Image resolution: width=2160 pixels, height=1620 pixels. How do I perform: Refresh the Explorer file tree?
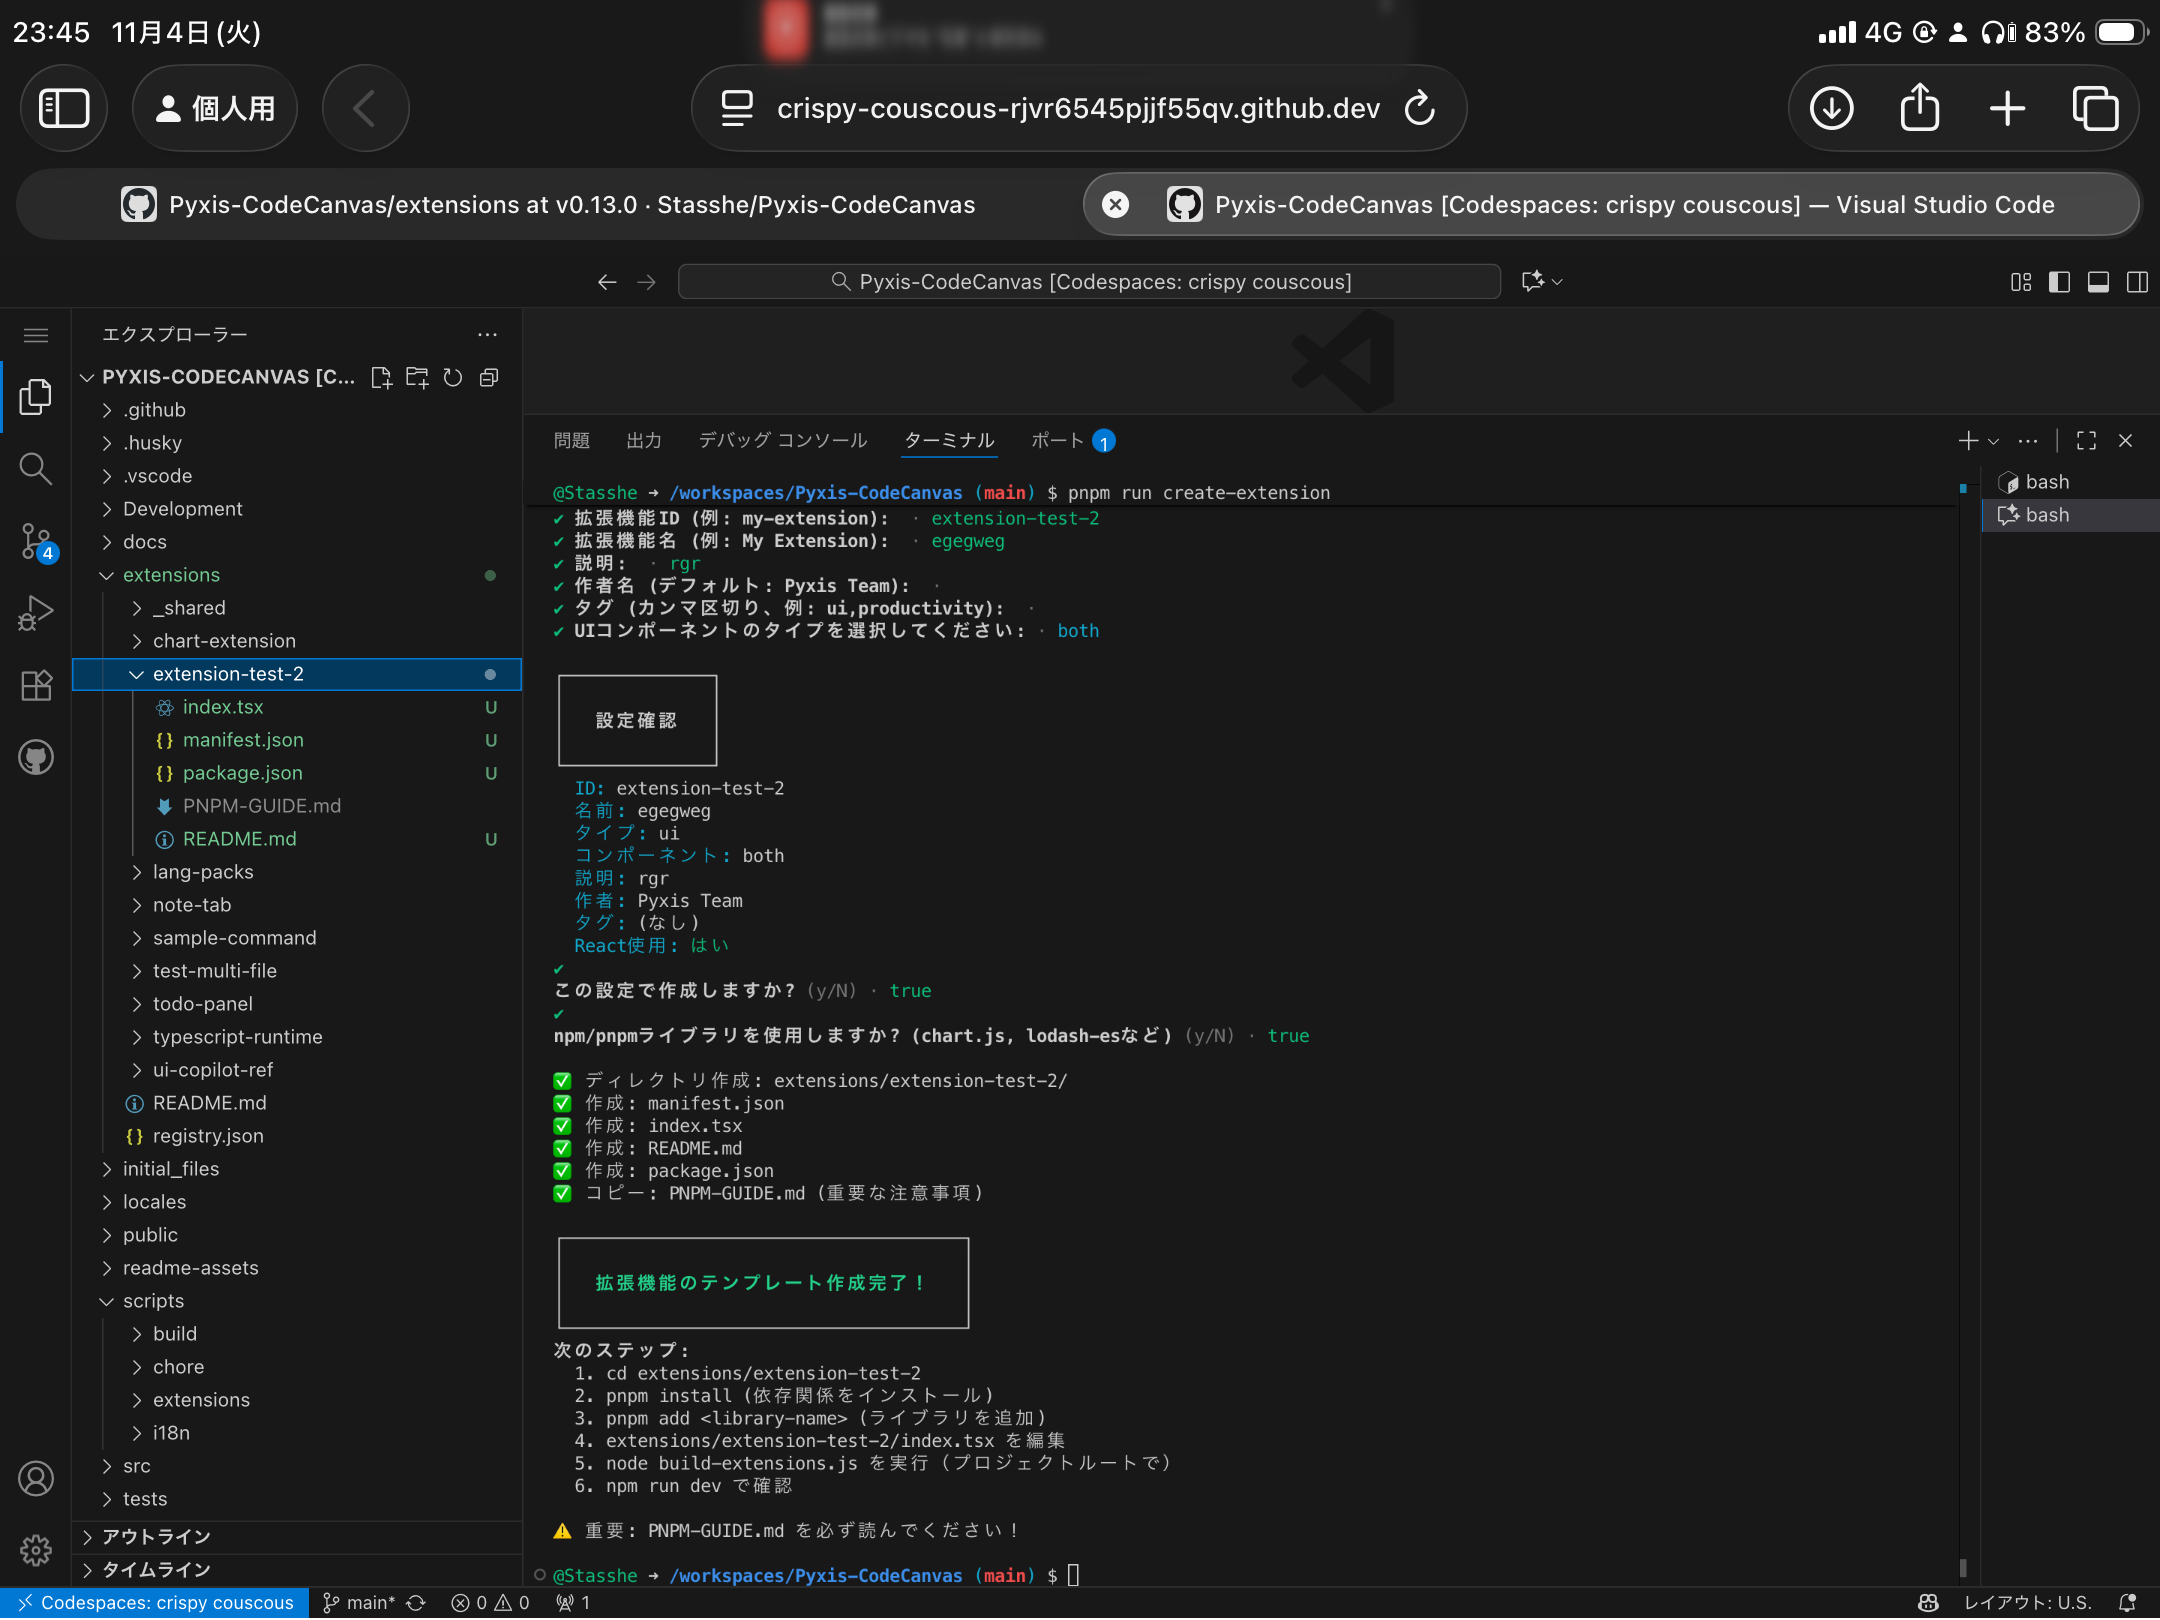(x=453, y=377)
